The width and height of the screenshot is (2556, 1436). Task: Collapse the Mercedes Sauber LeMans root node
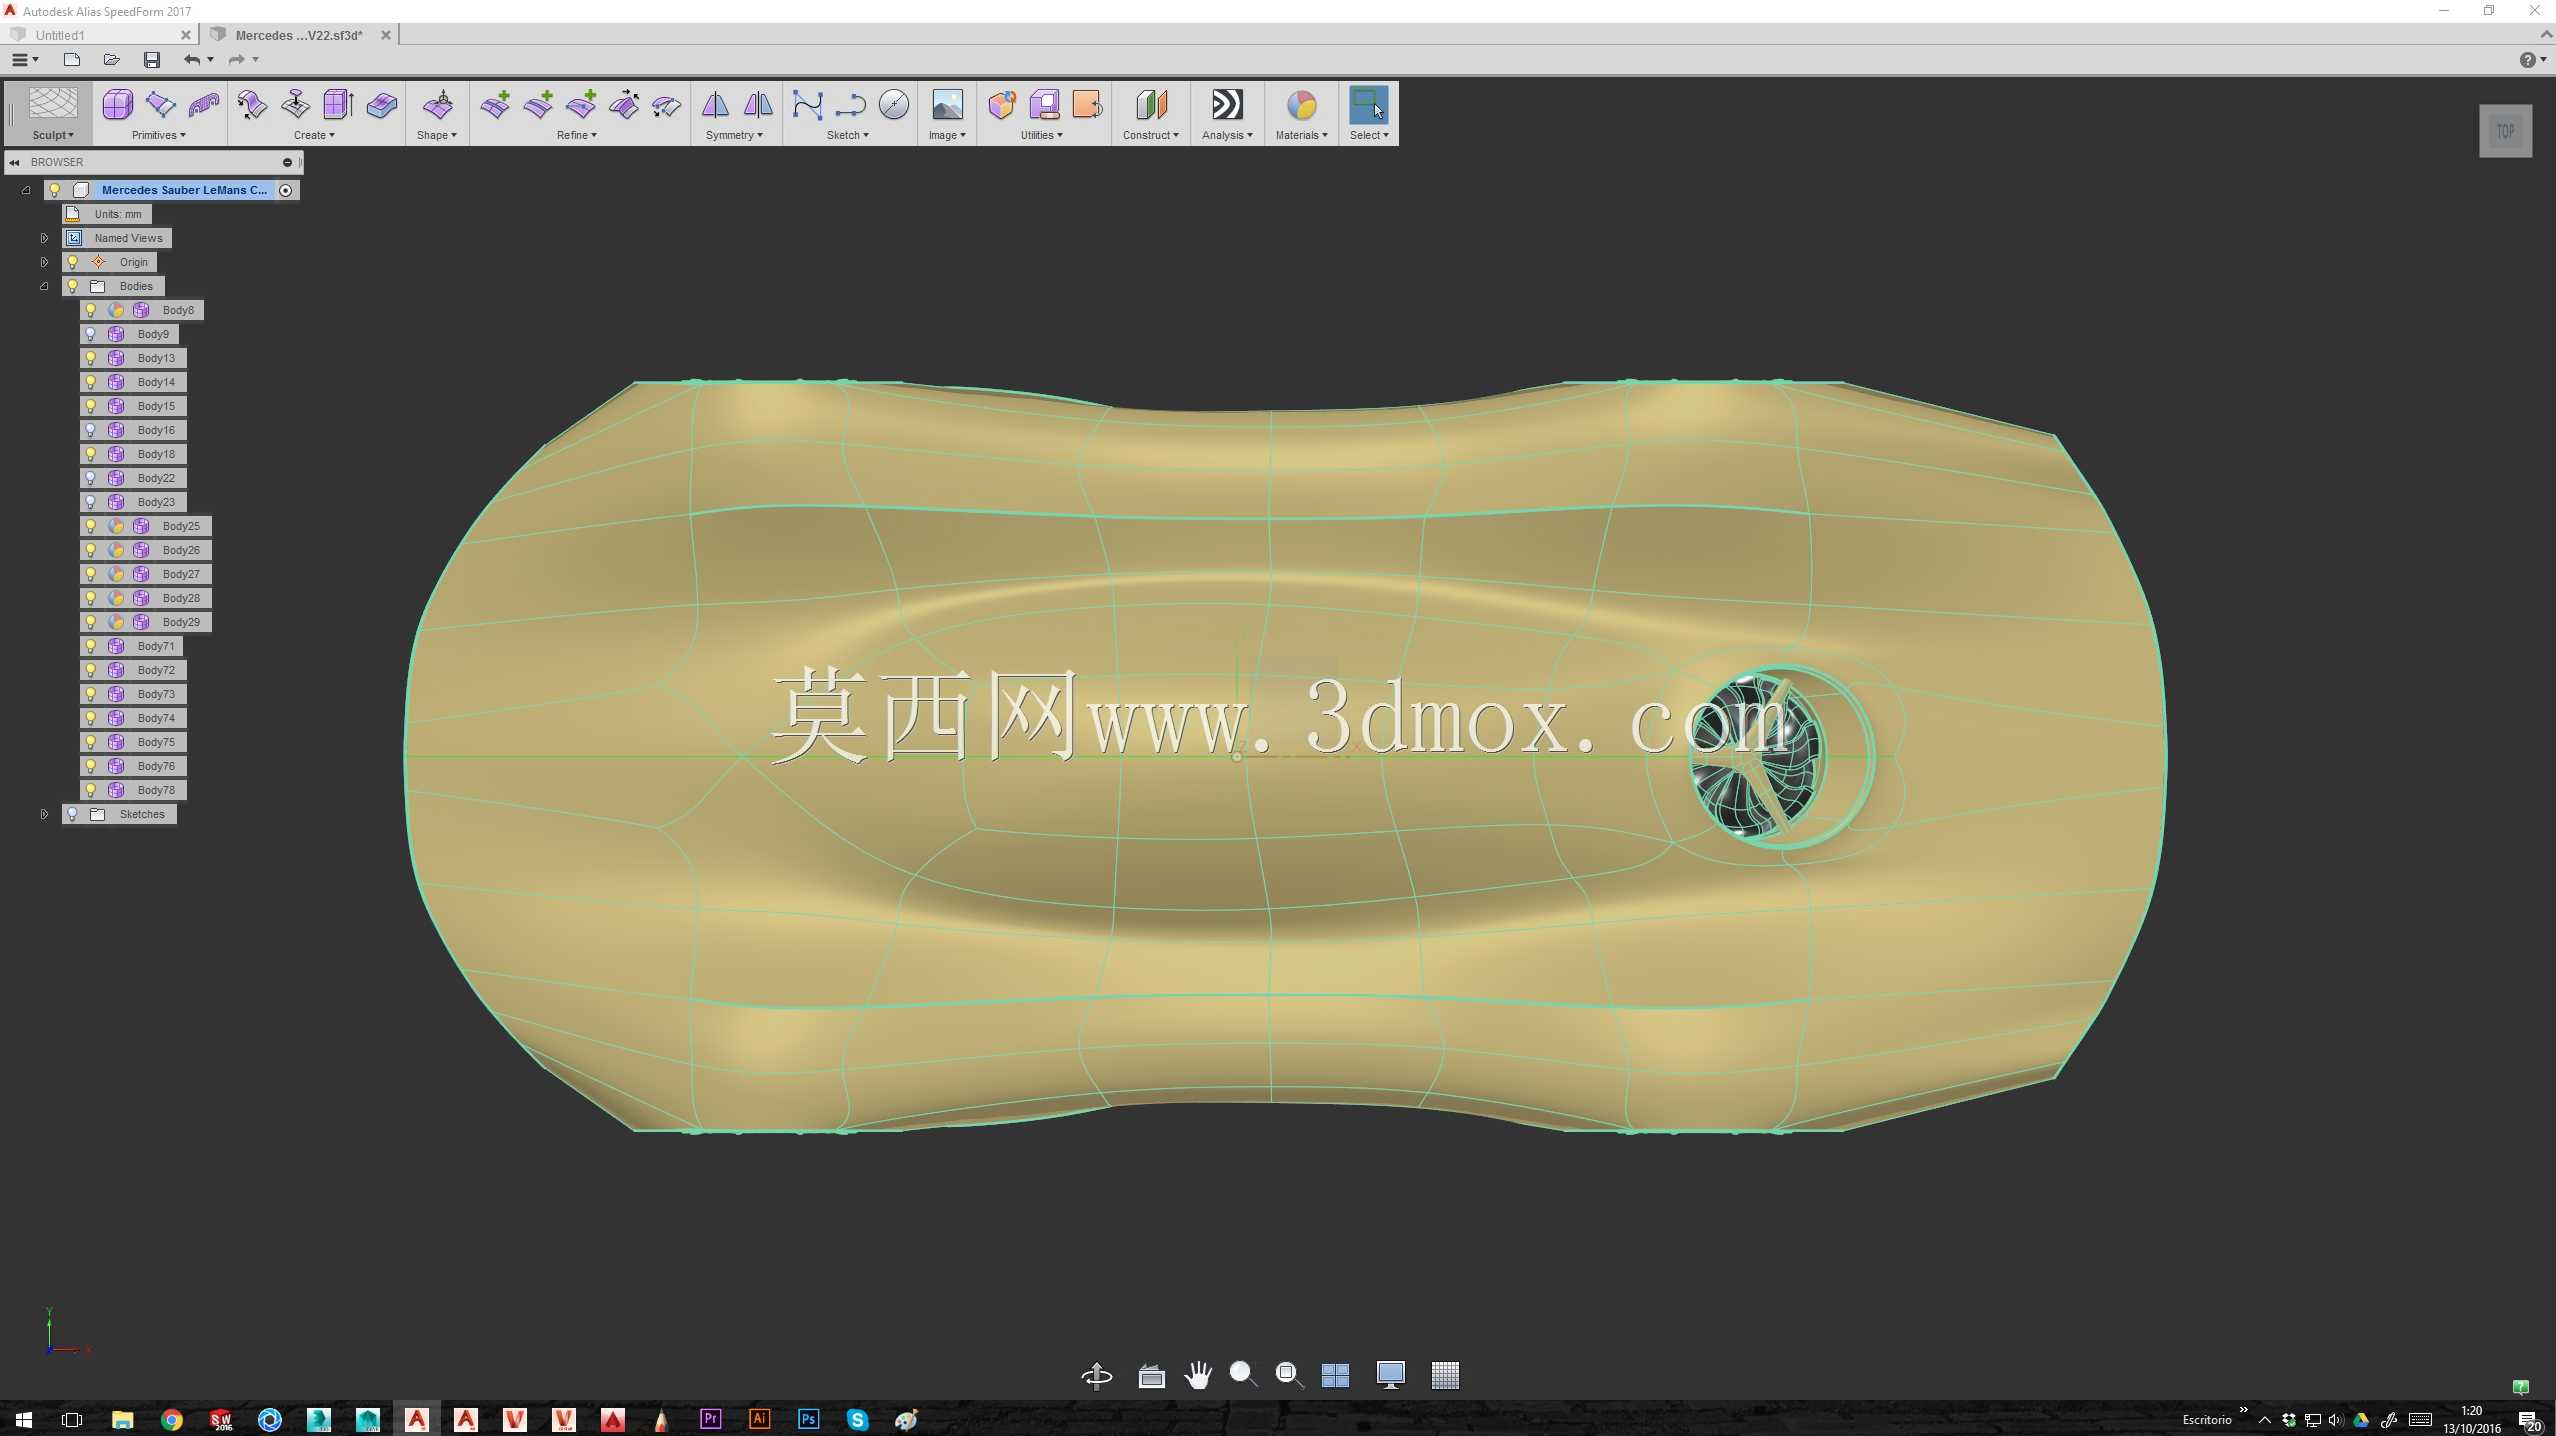[26, 190]
